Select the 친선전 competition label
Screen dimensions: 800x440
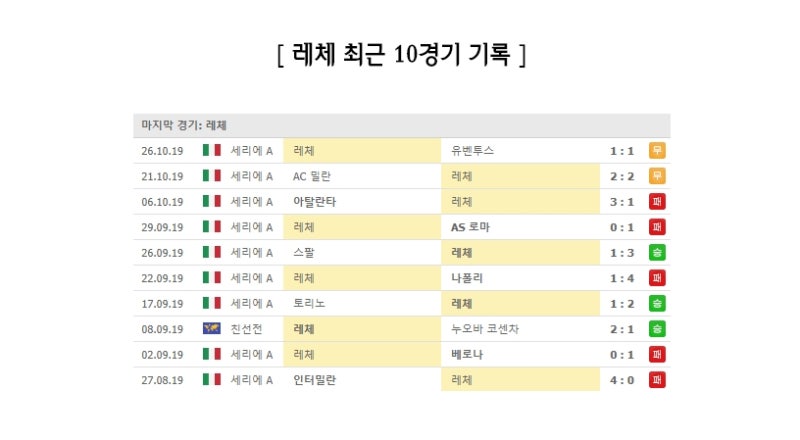click(x=246, y=329)
